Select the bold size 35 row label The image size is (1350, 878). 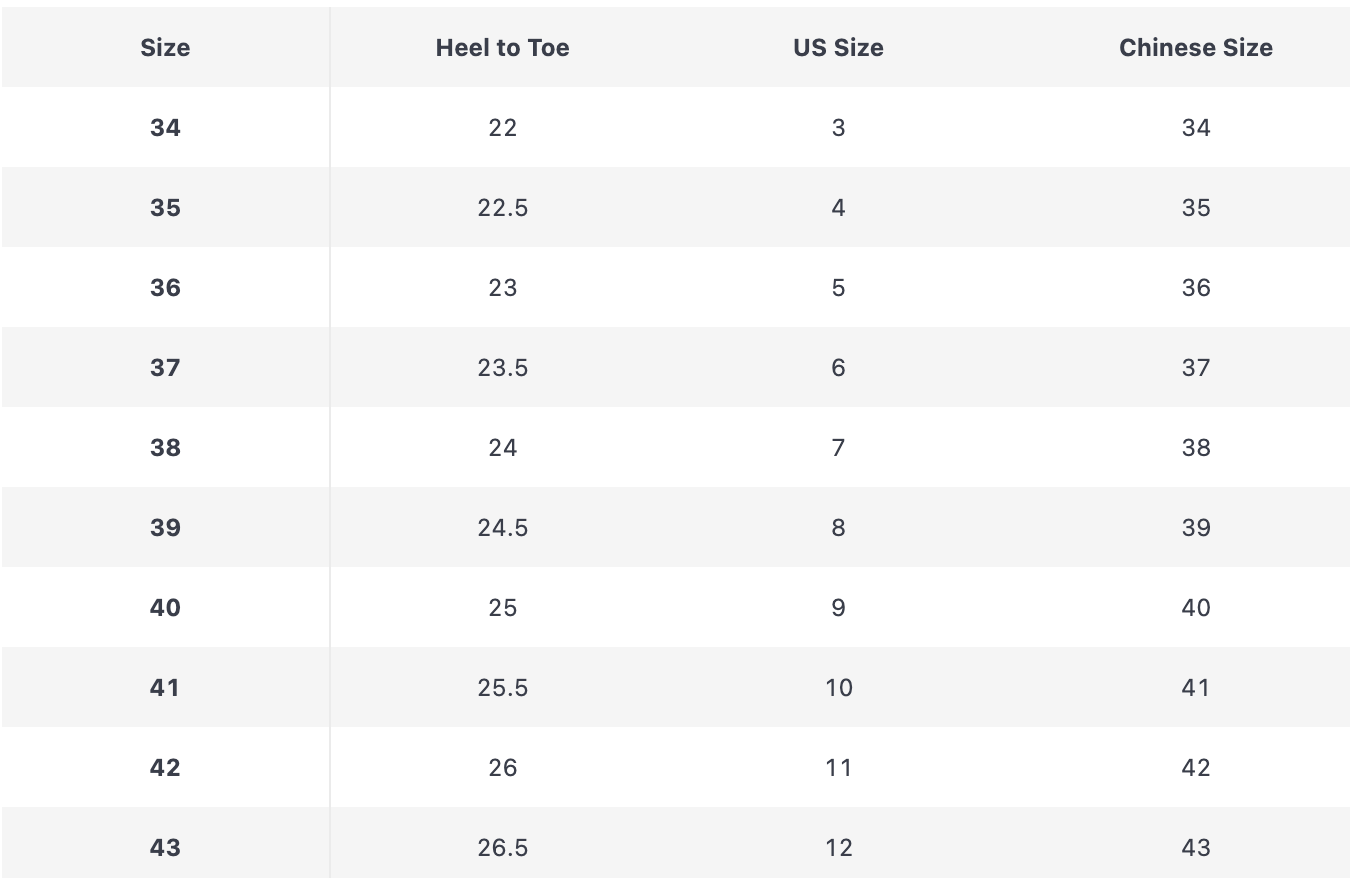click(x=165, y=207)
